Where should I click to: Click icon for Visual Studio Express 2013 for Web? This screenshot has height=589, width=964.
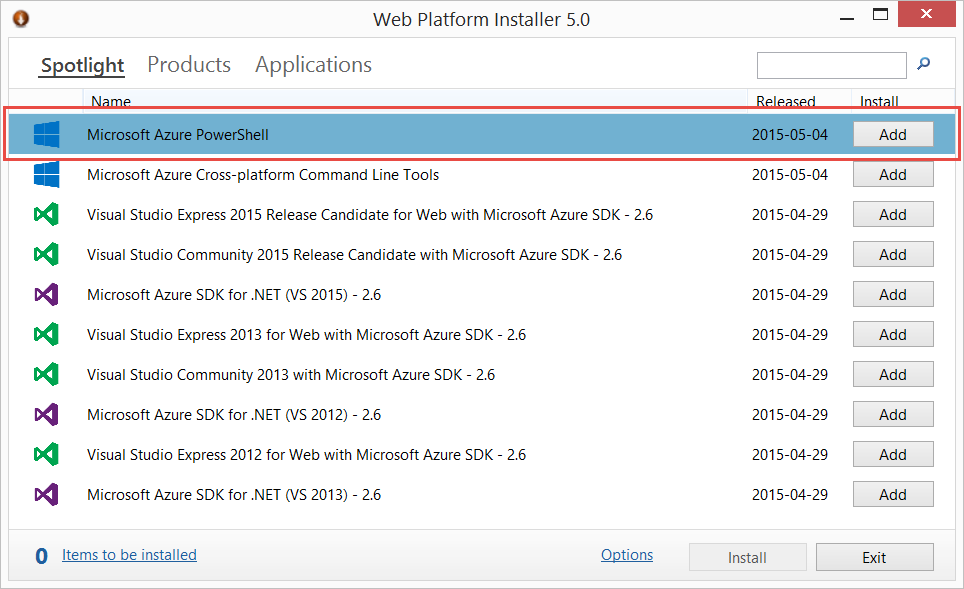click(x=46, y=334)
